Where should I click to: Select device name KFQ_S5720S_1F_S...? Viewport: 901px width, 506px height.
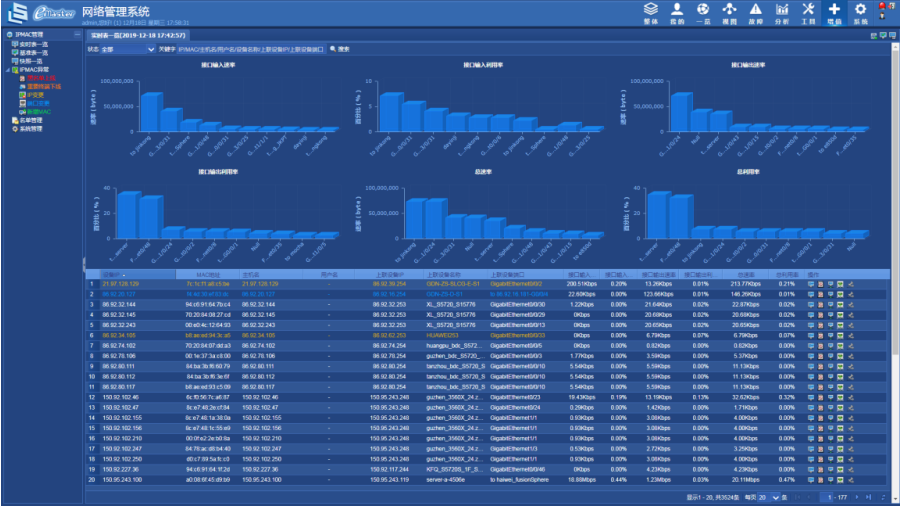[x=456, y=470]
